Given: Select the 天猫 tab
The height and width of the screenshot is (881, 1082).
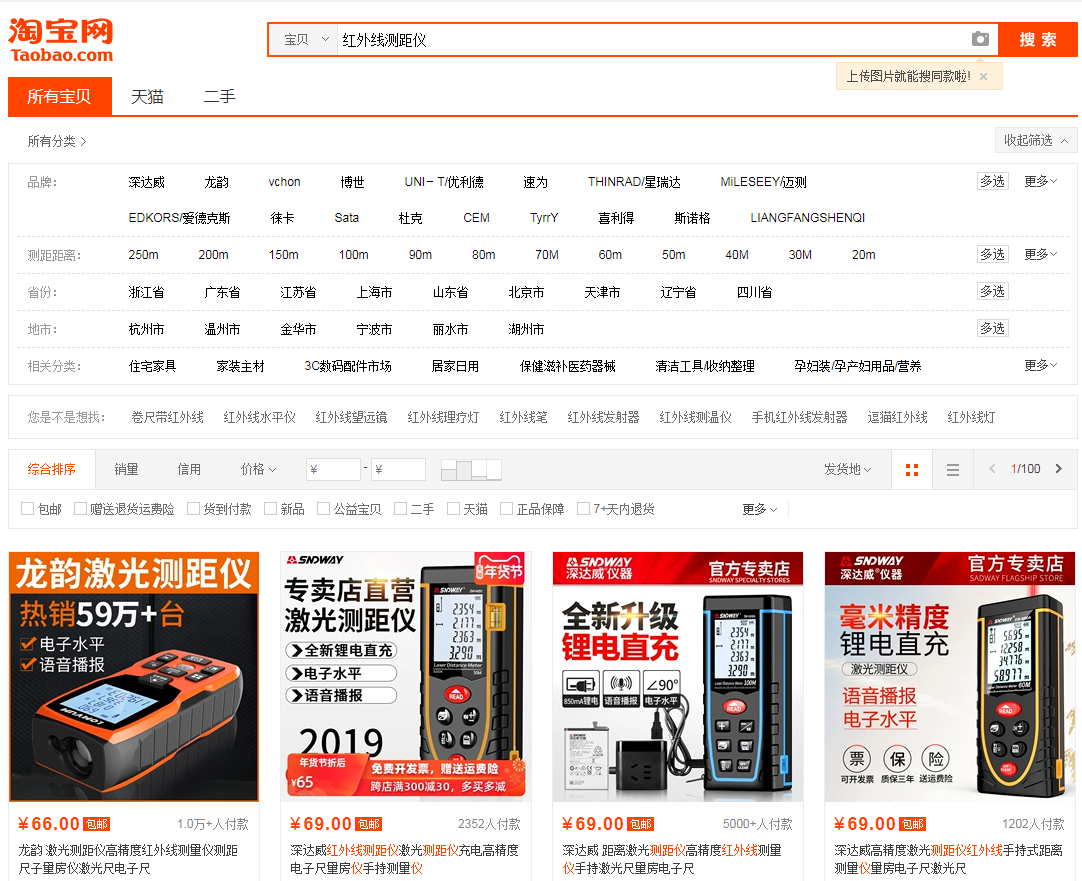Looking at the screenshot, I should (x=148, y=97).
